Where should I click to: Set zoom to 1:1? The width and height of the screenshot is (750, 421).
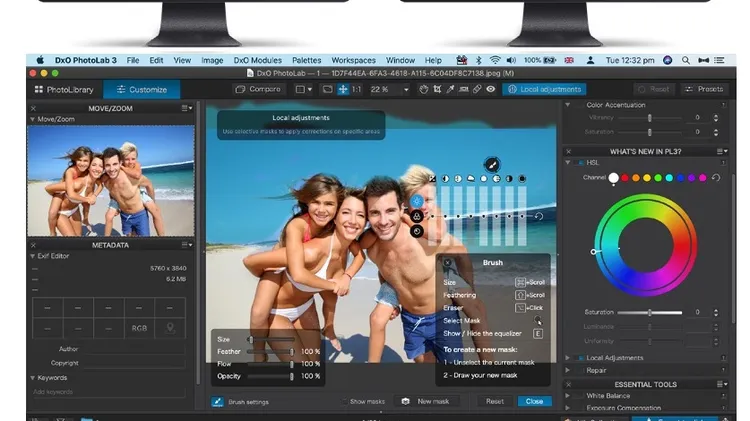pyautogui.click(x=356, y=89)
